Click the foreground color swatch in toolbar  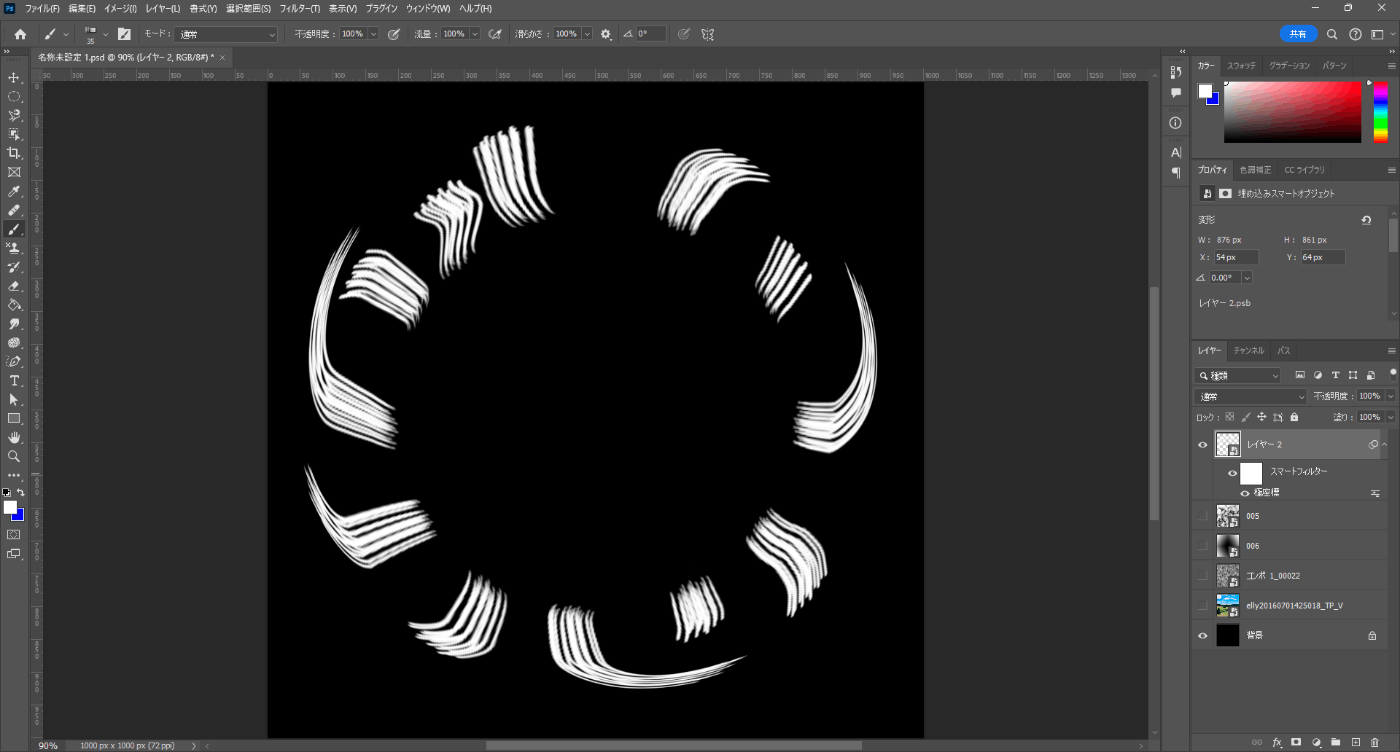(10, 508)
